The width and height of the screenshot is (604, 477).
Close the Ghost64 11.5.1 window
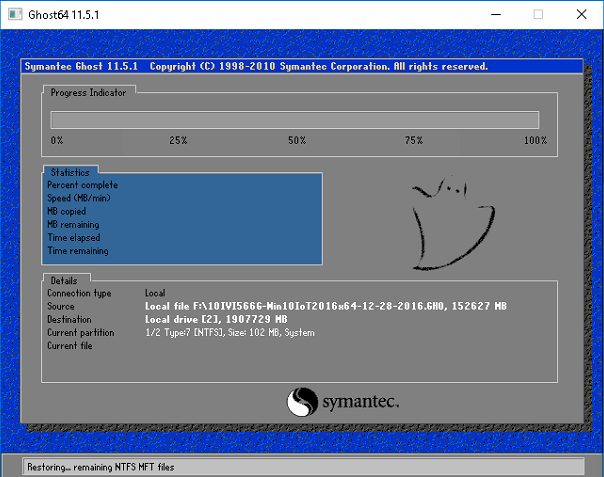tap(582, 15)
